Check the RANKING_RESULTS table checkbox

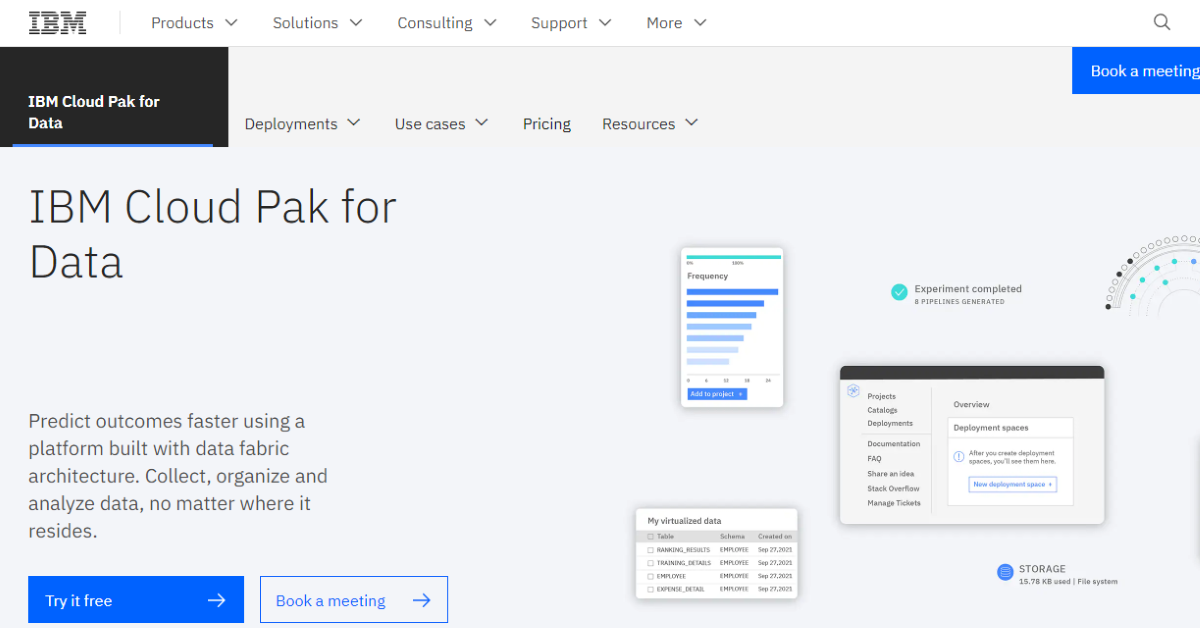(x=650, y=550)
